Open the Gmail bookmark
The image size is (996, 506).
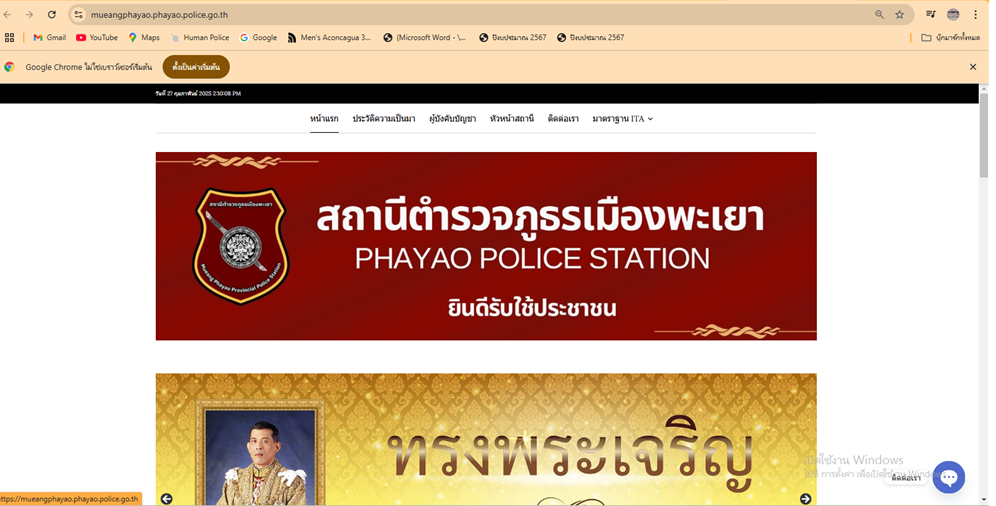50,37
